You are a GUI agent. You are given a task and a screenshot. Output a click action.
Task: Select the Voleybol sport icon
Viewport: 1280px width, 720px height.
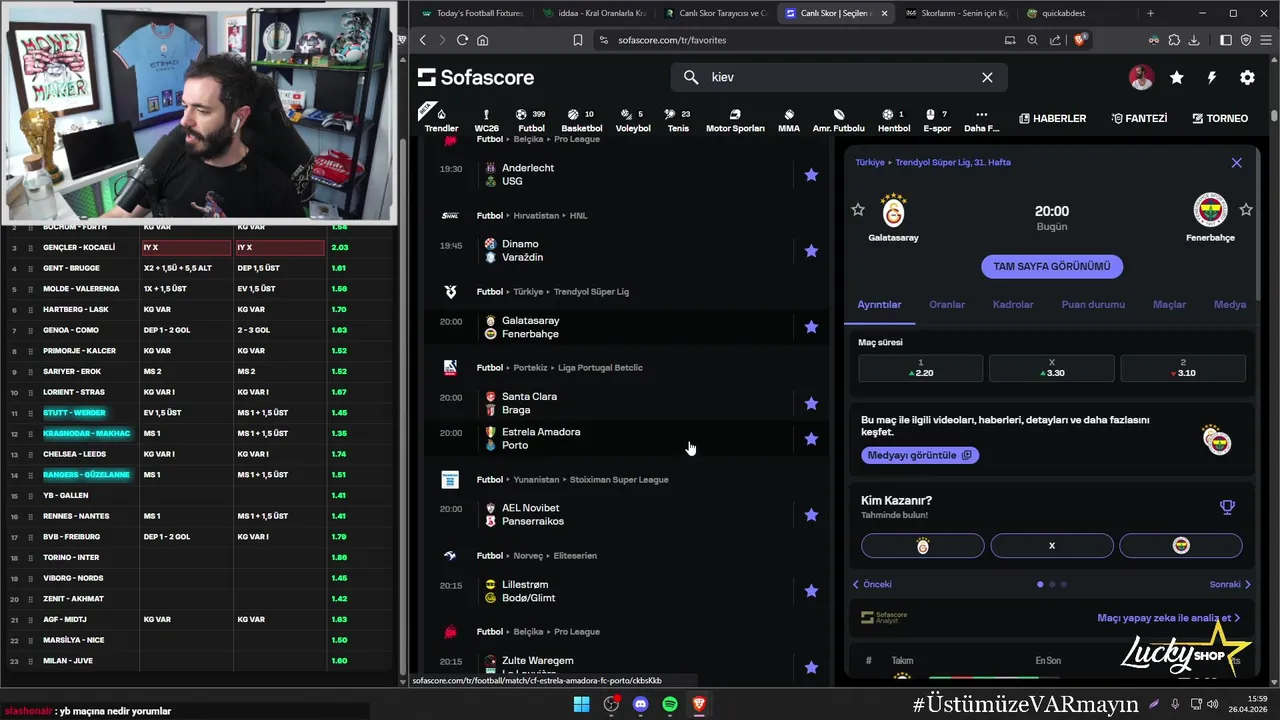(x=633, y=120)
